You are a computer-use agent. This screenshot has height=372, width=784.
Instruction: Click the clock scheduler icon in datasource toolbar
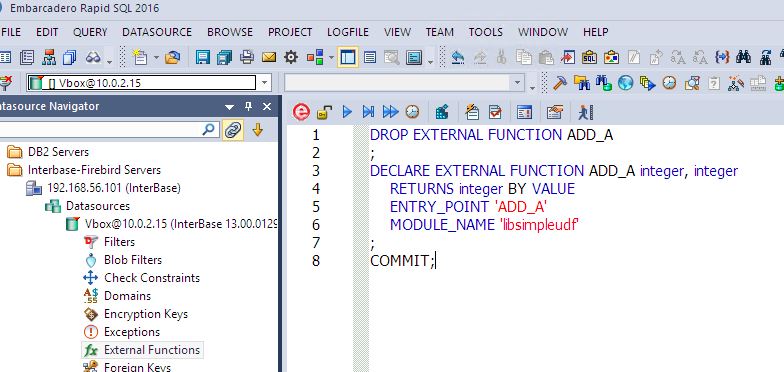tap(670, 82)
